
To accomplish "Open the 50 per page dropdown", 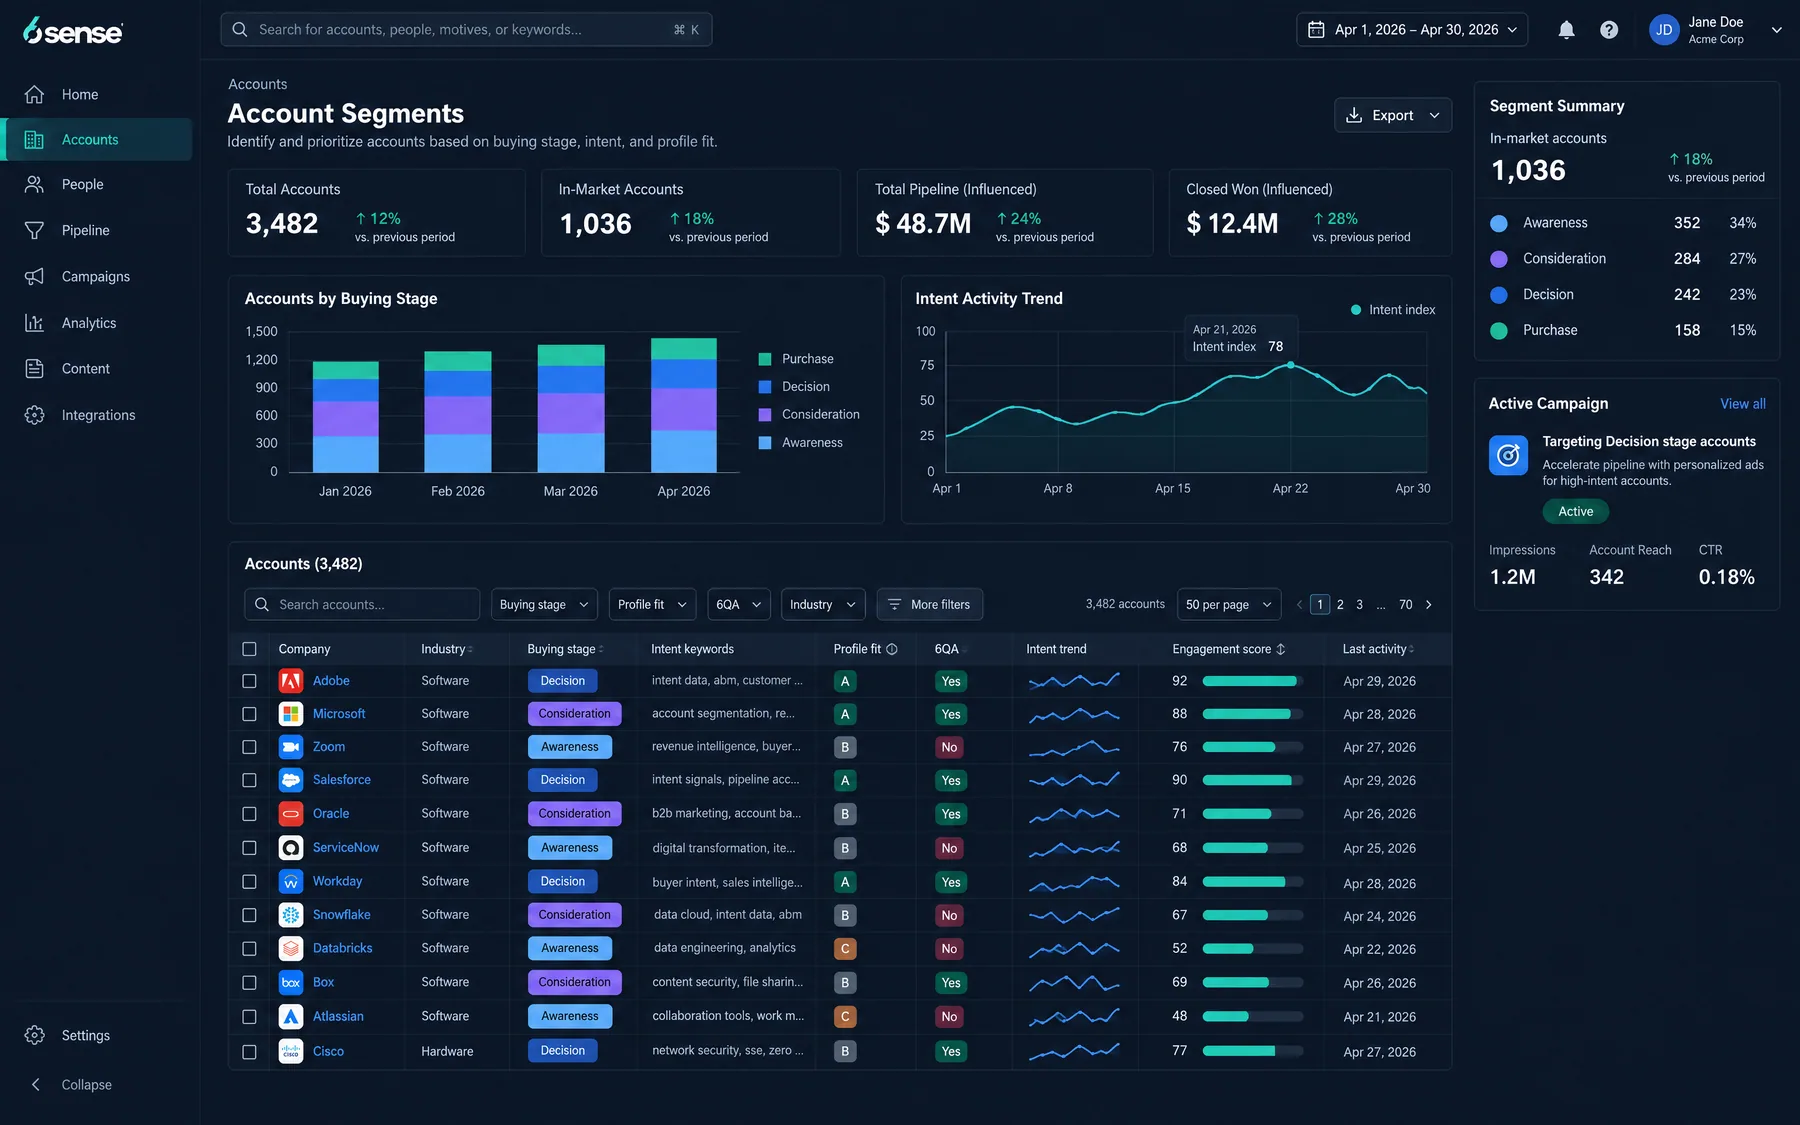I will (x=1229, y=605).
